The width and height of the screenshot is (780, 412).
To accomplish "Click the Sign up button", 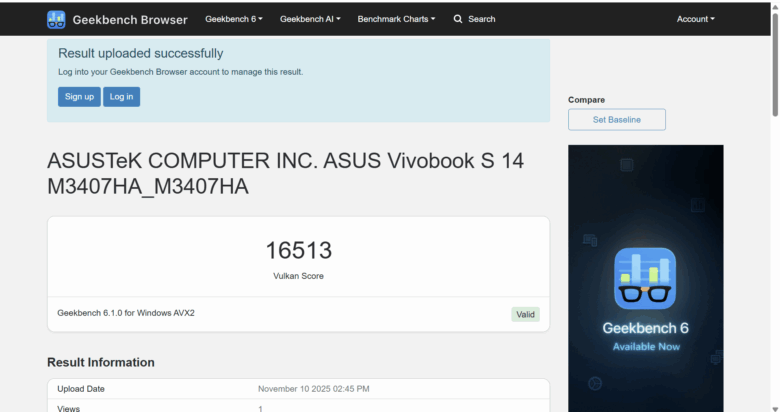I will 79,97.
